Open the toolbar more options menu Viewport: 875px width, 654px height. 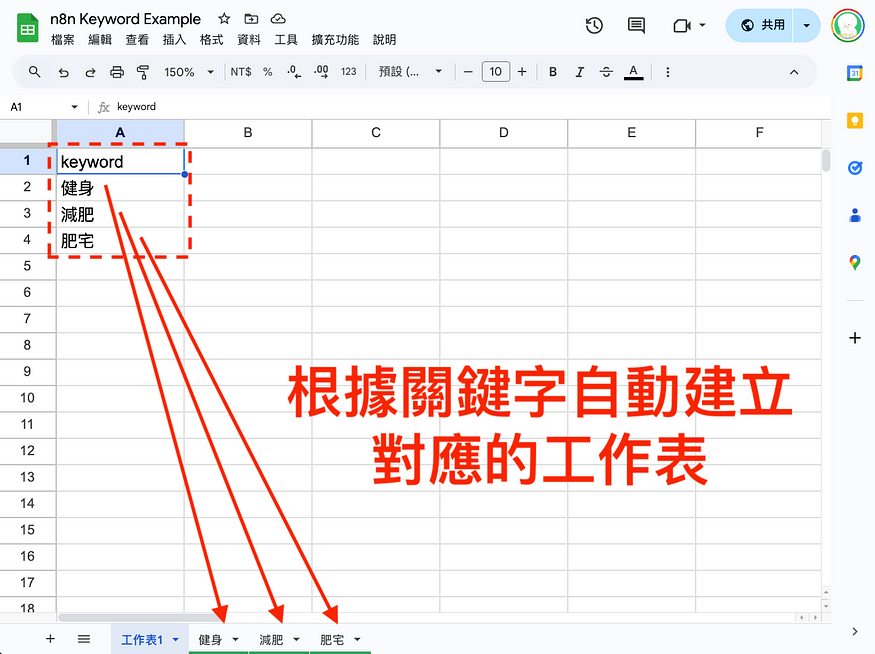tap(667, 72)
